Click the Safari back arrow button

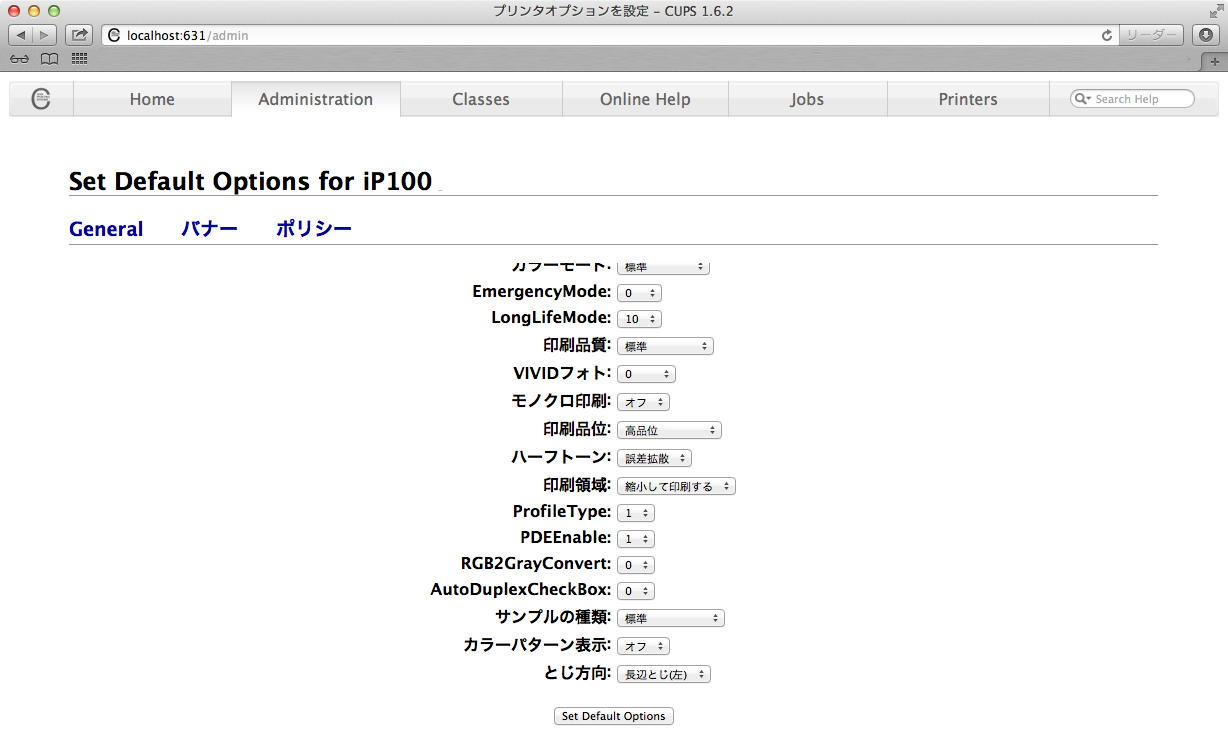pos(21,35)
